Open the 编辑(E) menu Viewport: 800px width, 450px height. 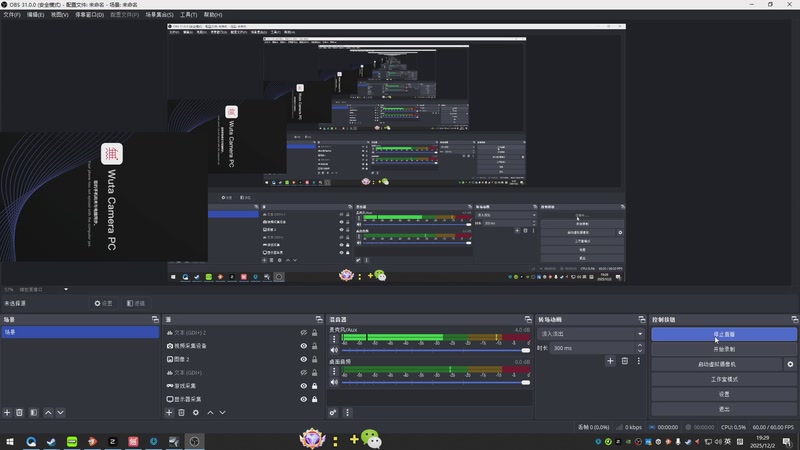click(35, 15)
